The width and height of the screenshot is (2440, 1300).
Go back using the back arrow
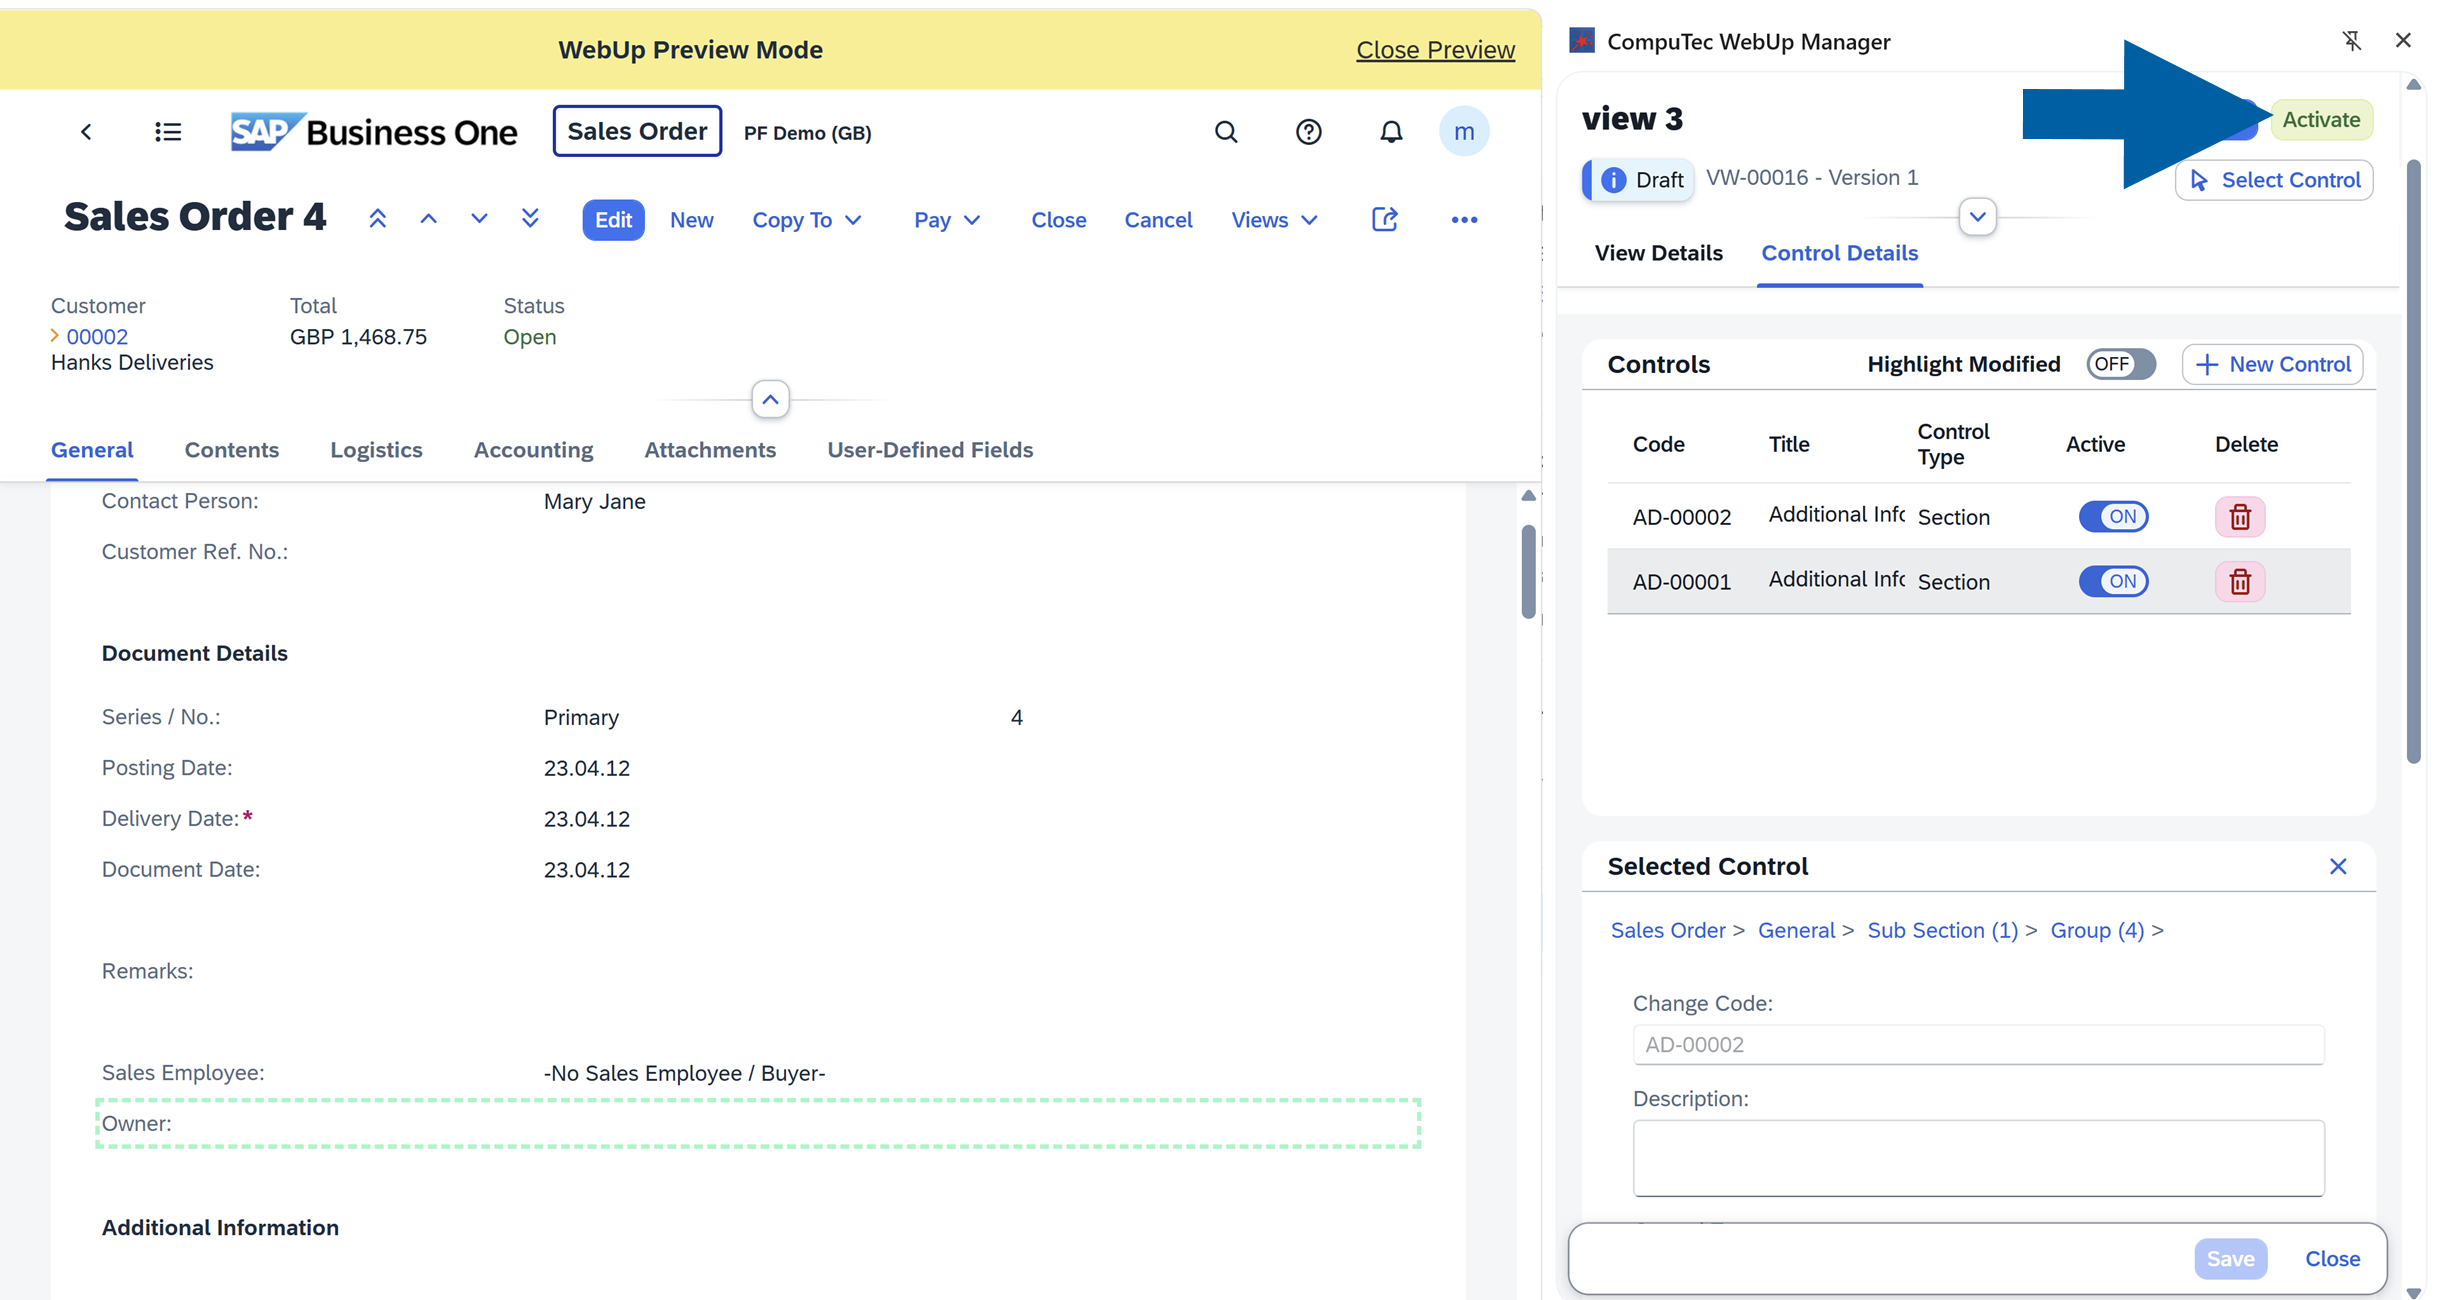pos(87,132)
